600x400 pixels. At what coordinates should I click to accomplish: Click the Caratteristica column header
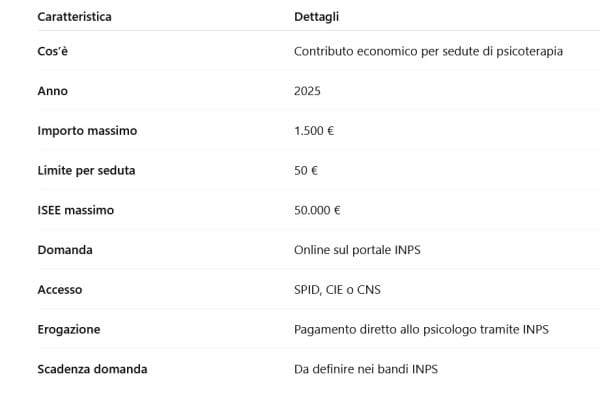pyautogui.click(x=74, y=17)
